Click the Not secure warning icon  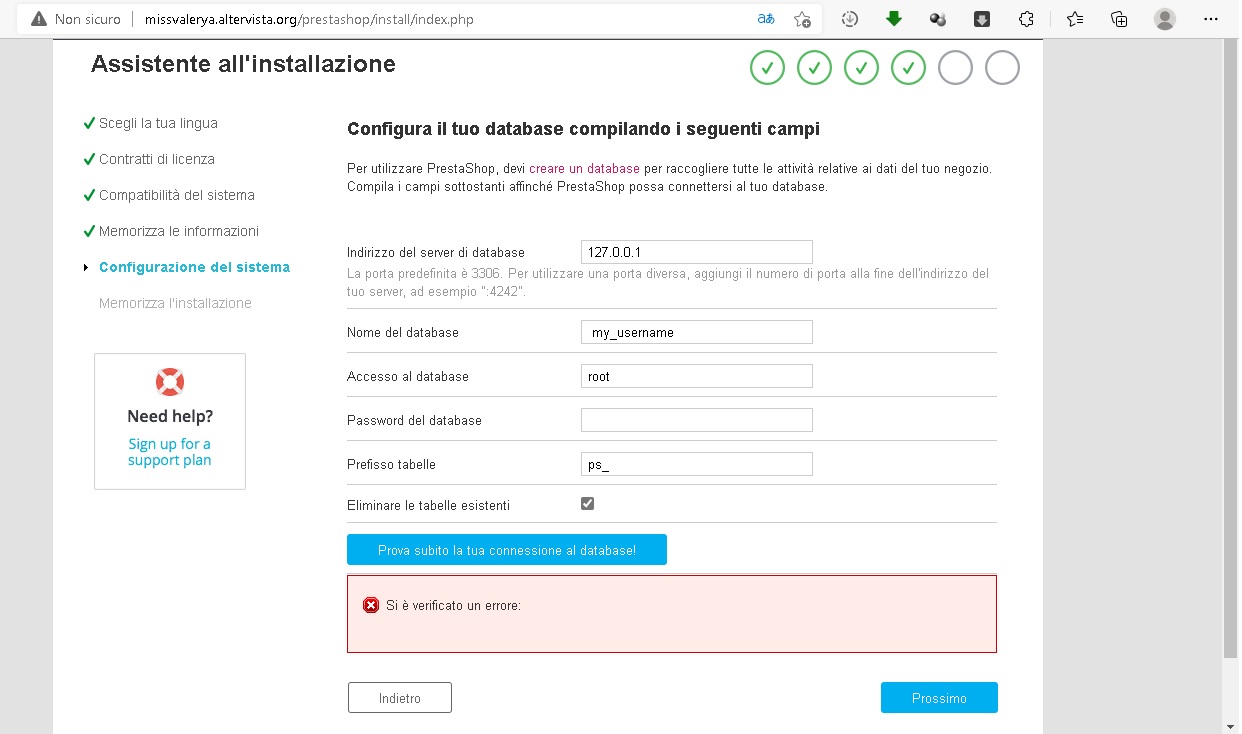39,19
